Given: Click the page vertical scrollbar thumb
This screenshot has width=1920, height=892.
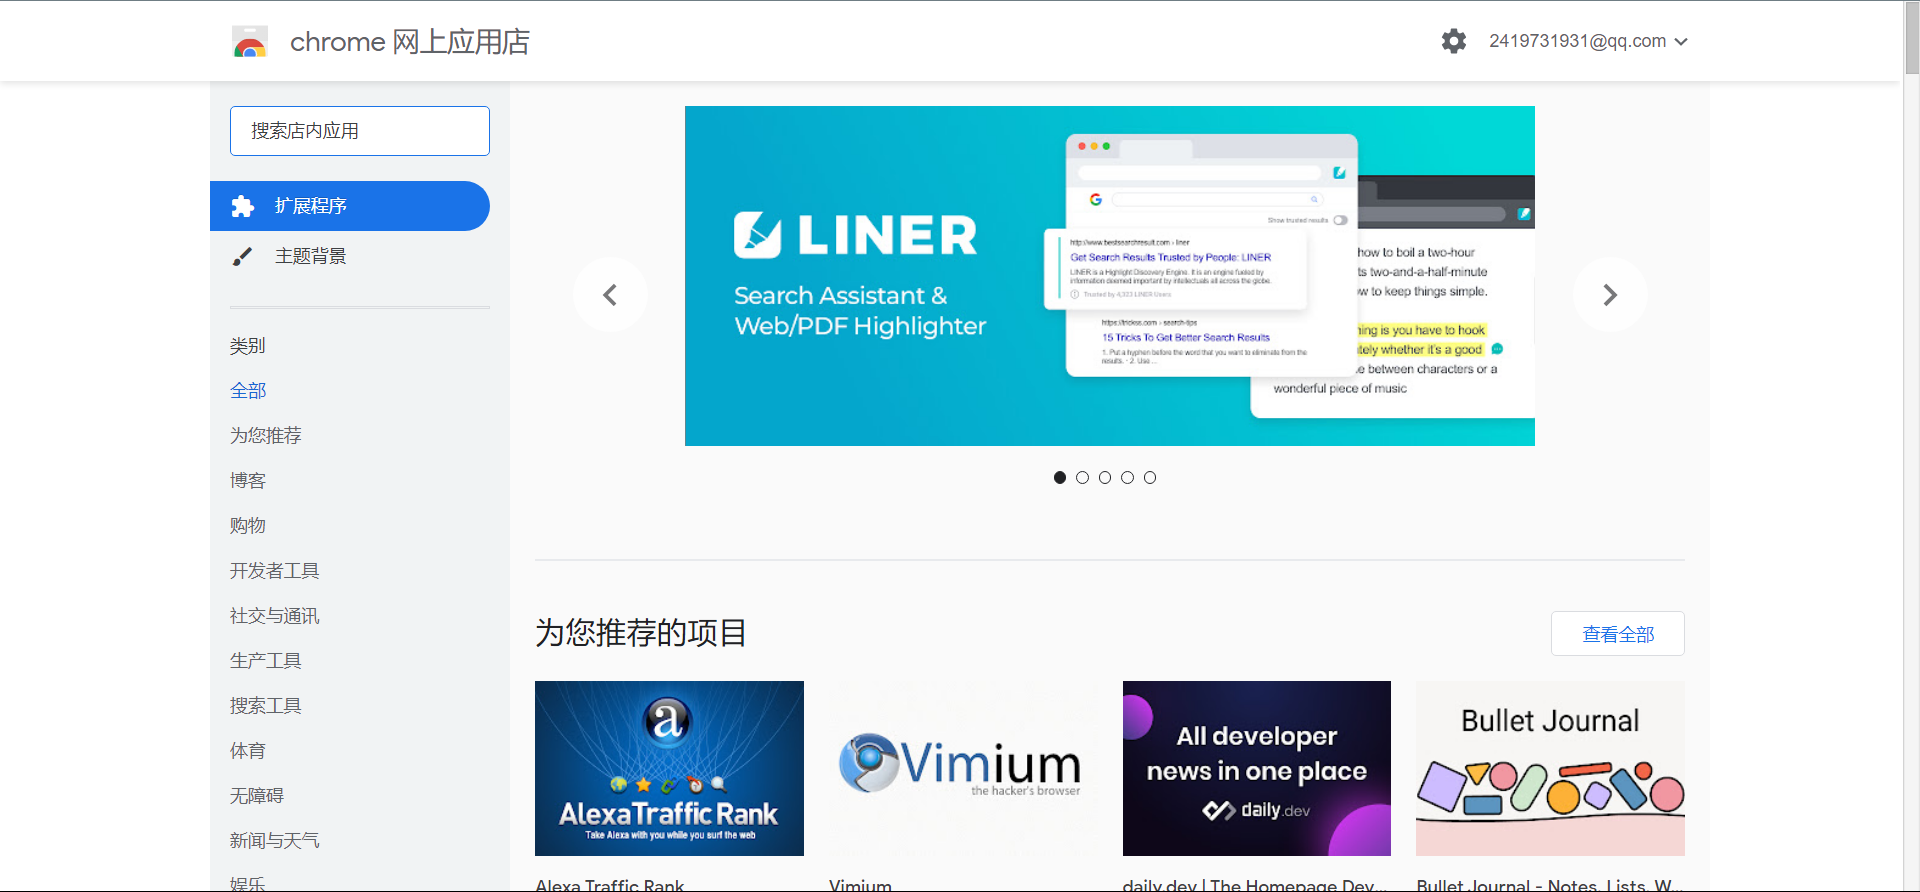Looking at the screenshot, I should [x=1912, y=38].
